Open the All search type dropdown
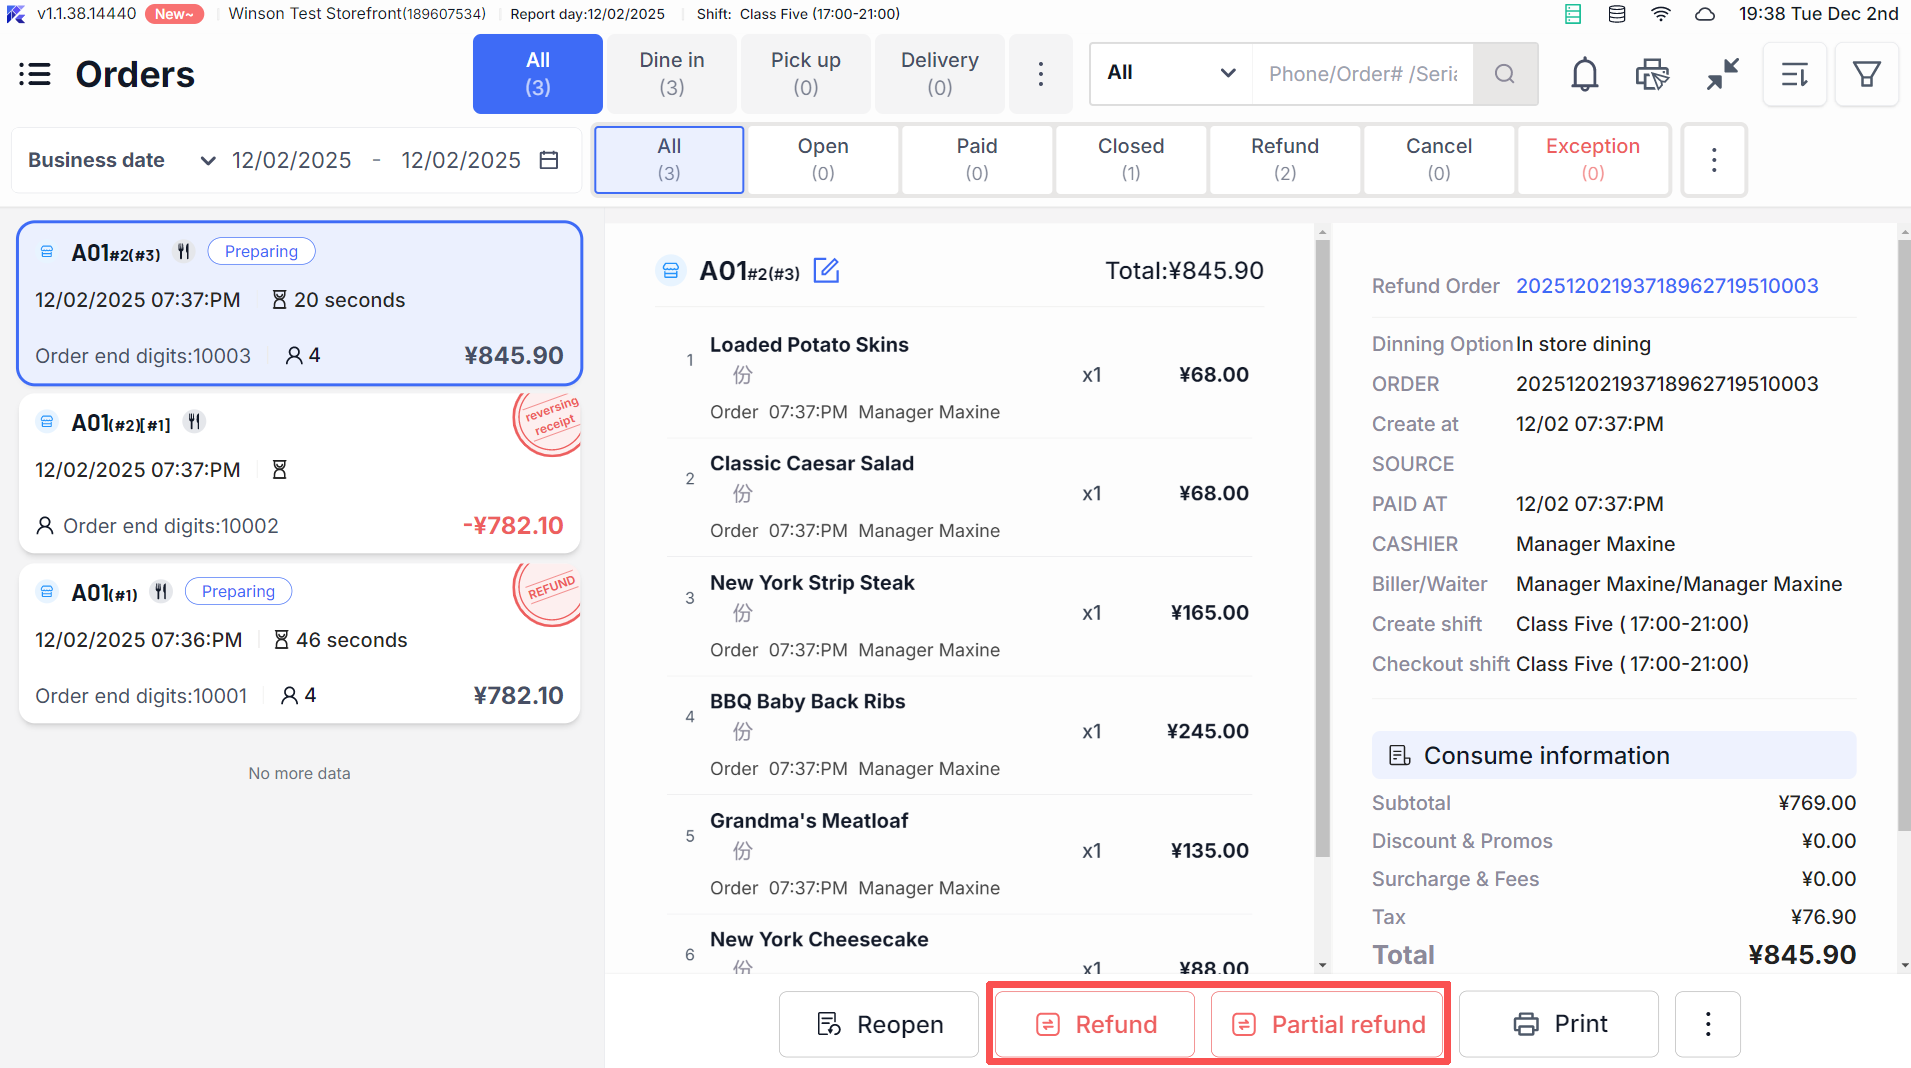1911x1068 pixels. [1170, 73]
